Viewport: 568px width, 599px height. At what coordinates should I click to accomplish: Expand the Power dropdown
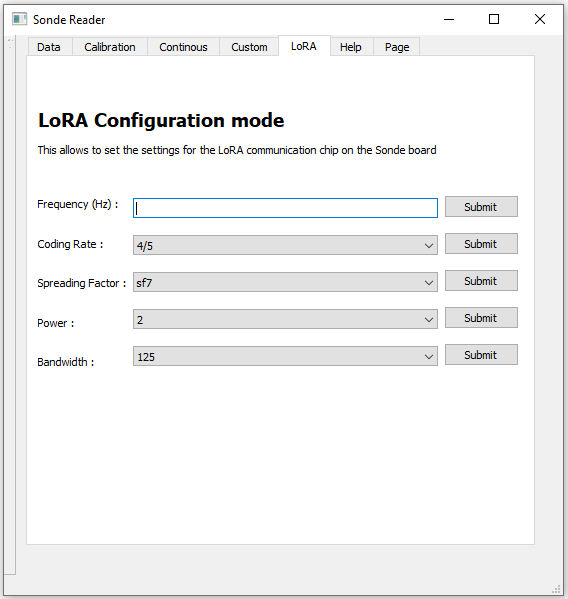285,319
